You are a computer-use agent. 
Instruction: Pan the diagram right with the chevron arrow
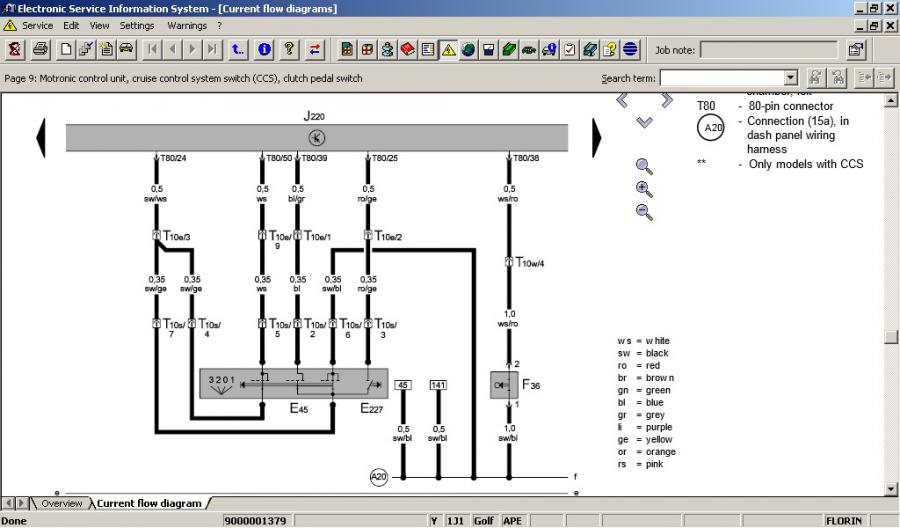(667, 100)
